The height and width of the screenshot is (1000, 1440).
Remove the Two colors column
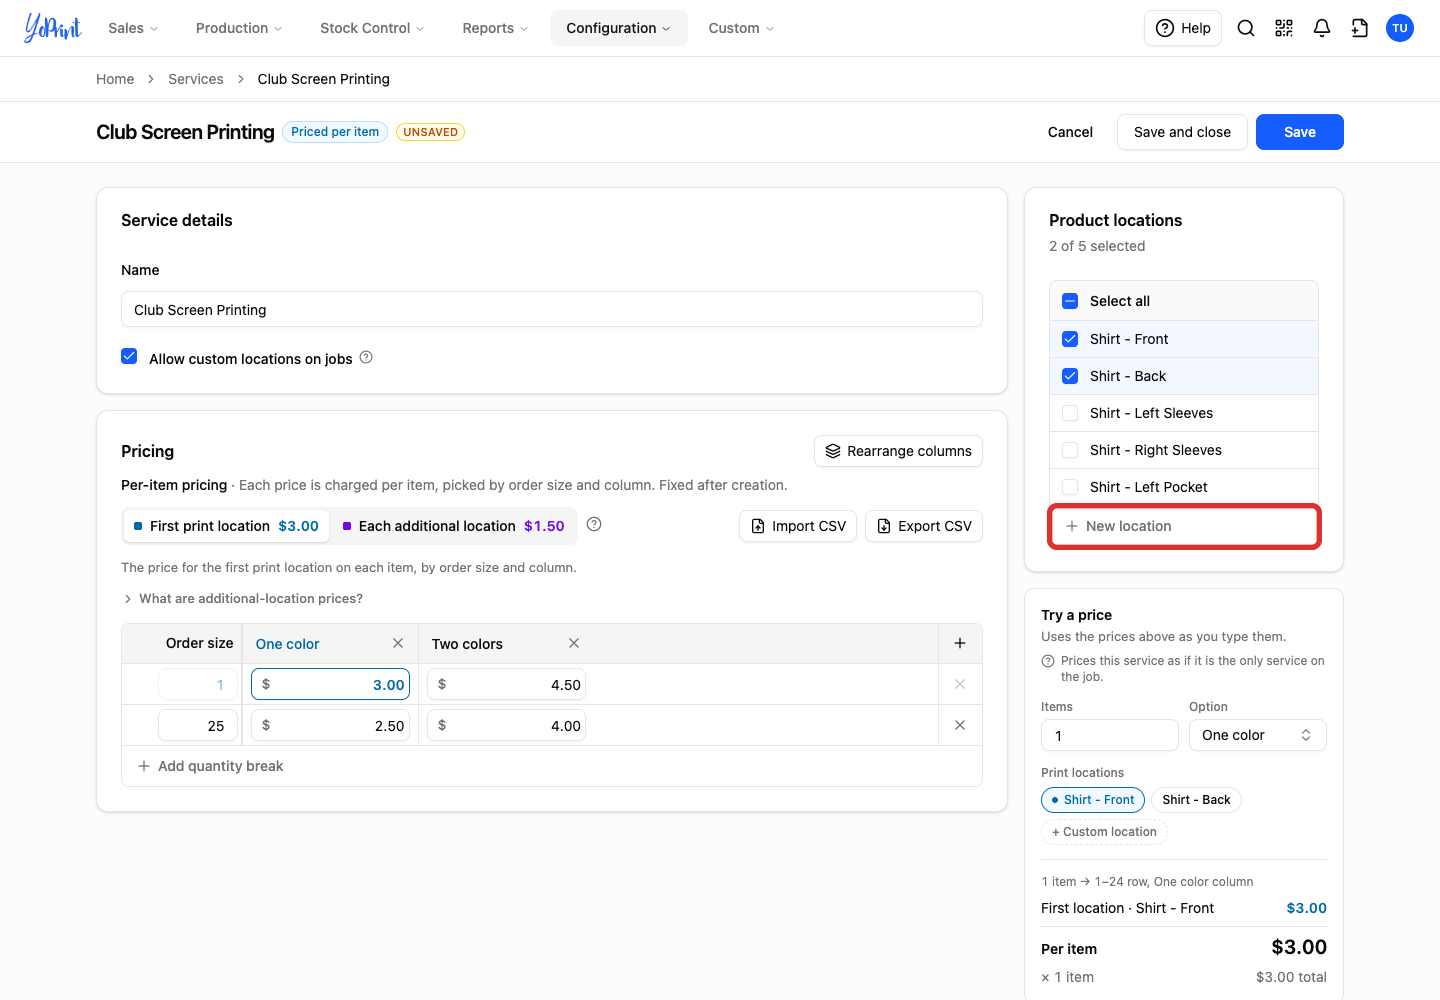pyautogui.click(x=574, y=643)
